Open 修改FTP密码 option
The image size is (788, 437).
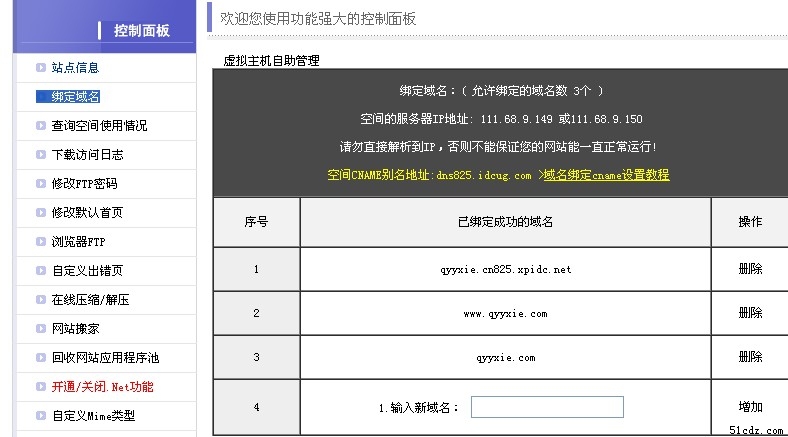click(x=84, y=183)
